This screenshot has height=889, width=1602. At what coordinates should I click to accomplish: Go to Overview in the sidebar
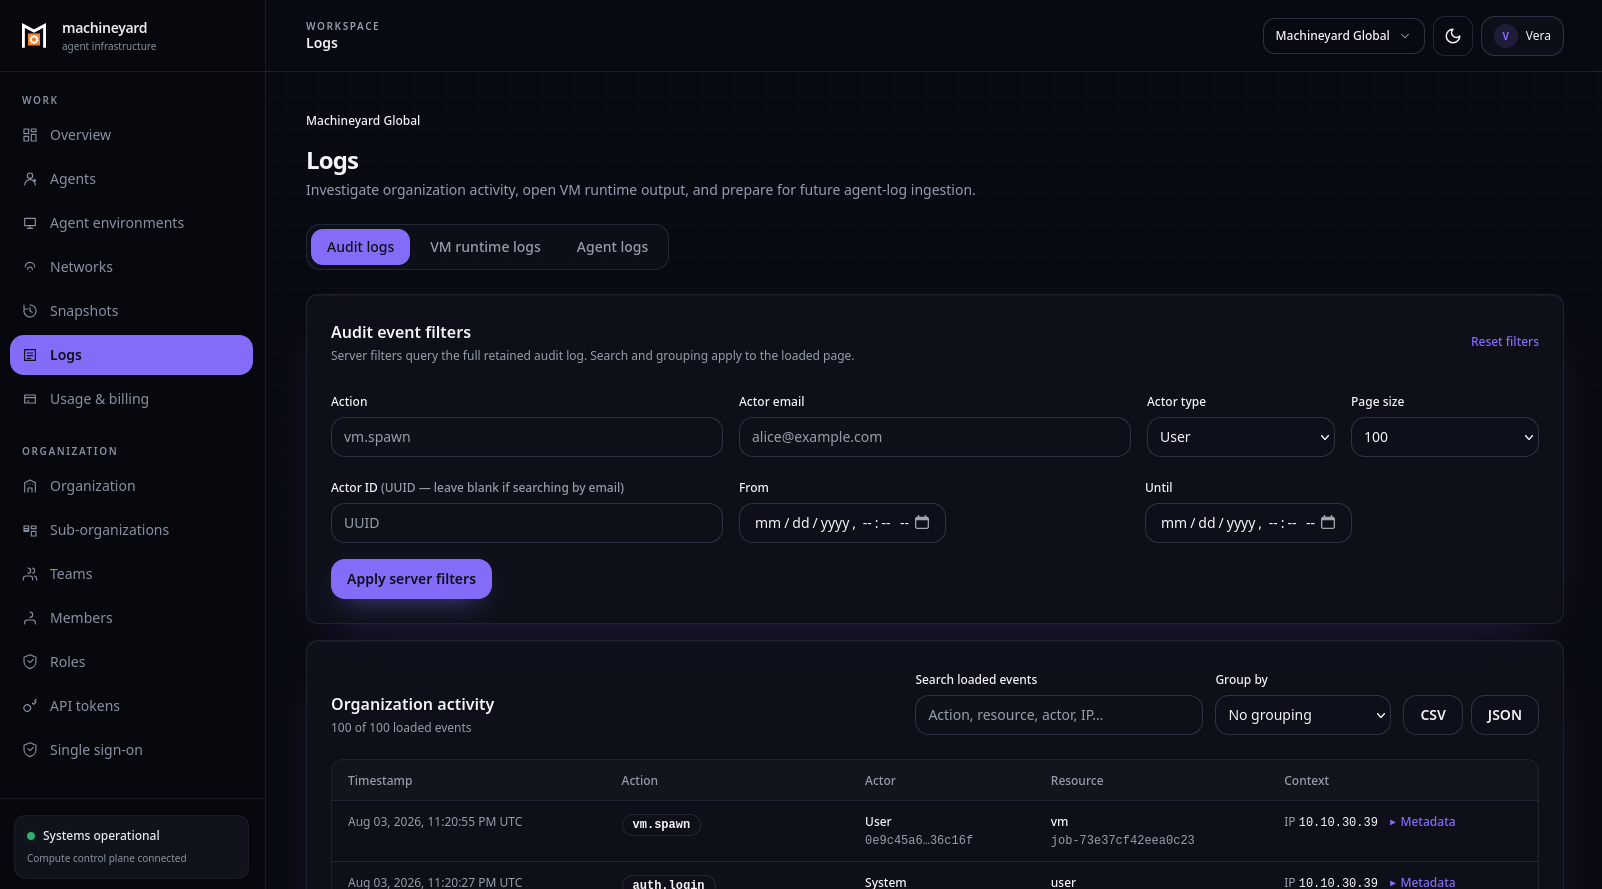[131, 135]
